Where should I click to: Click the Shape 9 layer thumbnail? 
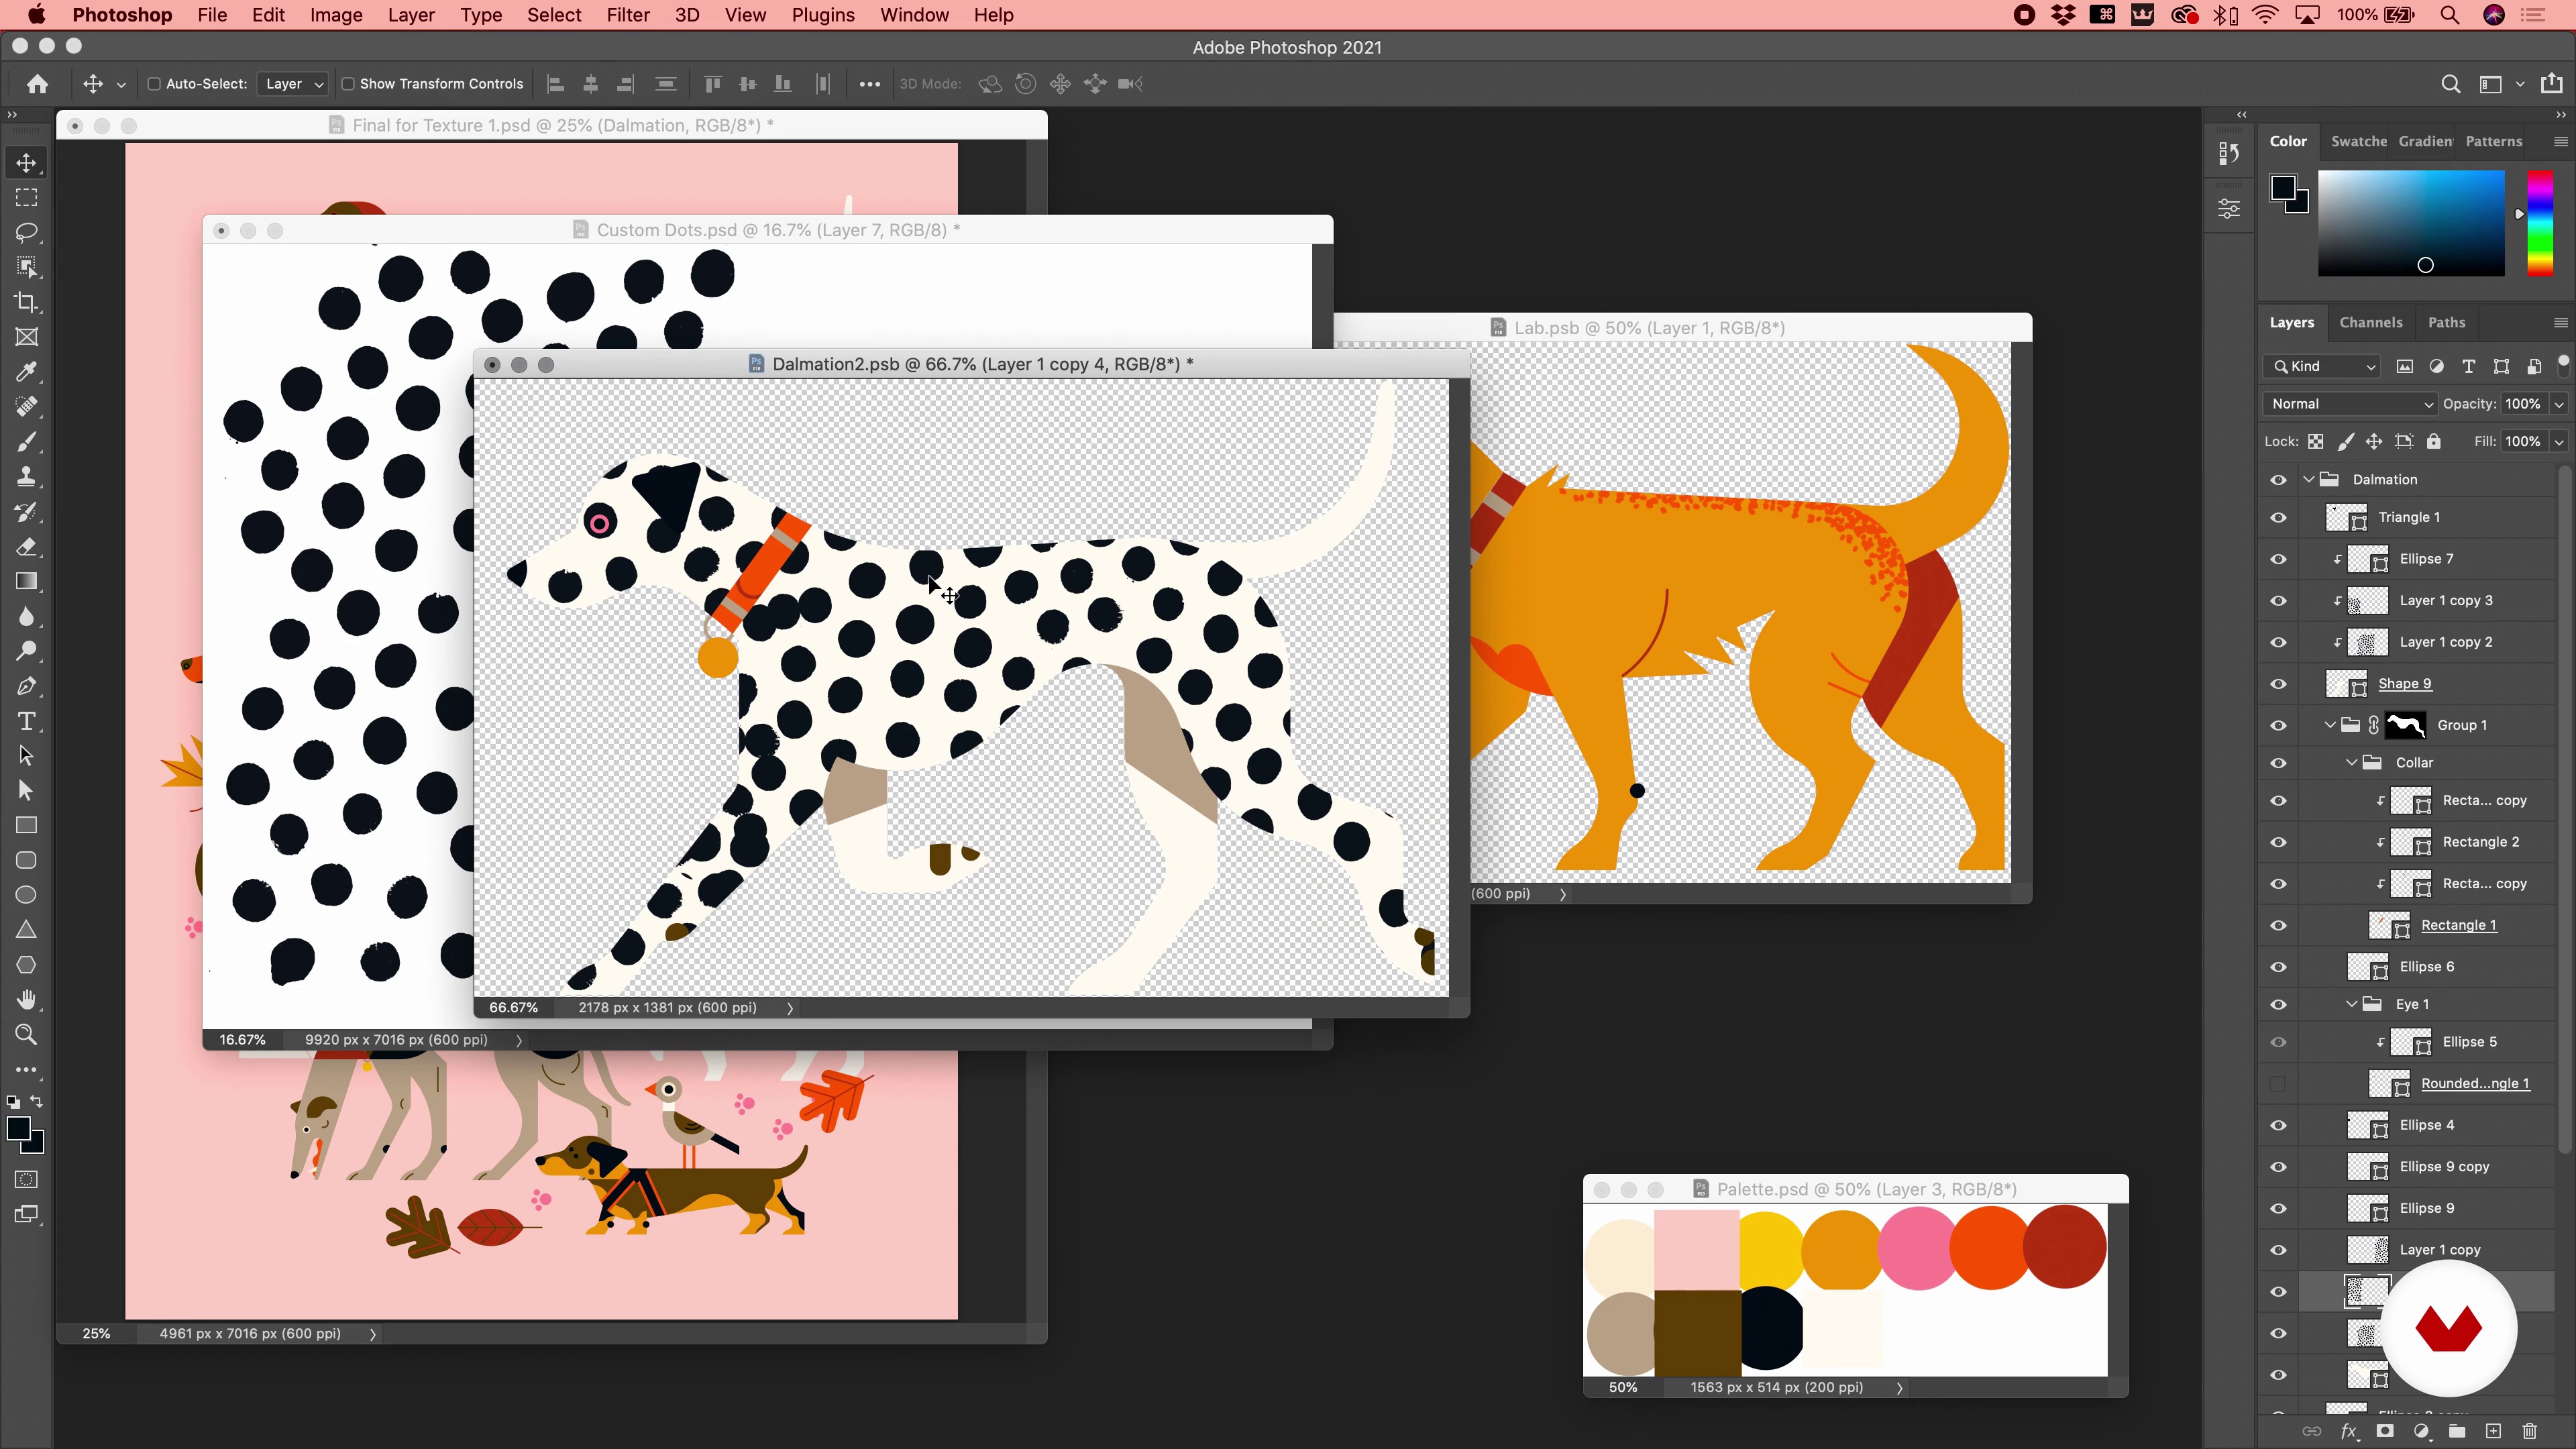(x=2347, y=684)
